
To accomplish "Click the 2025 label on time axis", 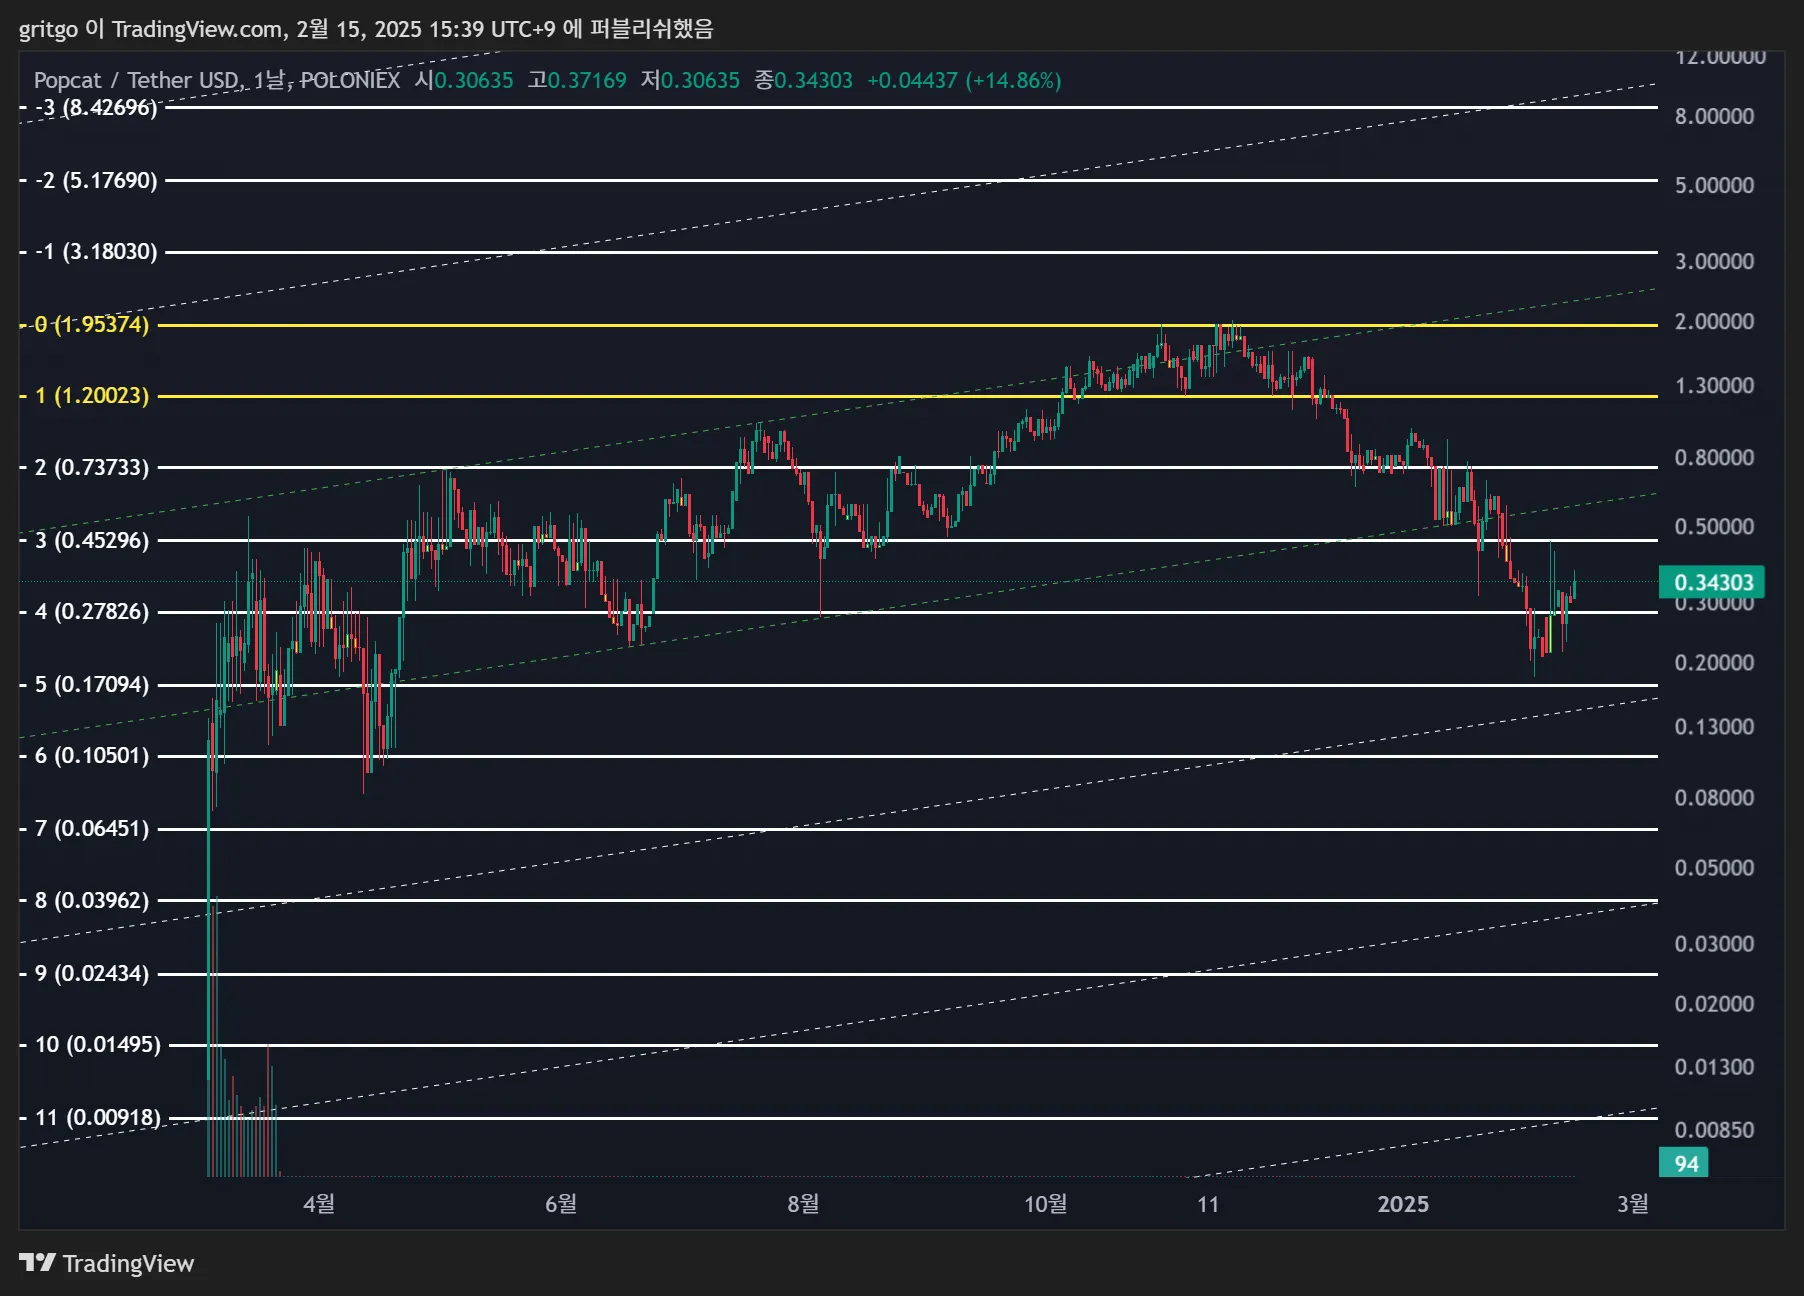I will (x=1403, y=1204).
